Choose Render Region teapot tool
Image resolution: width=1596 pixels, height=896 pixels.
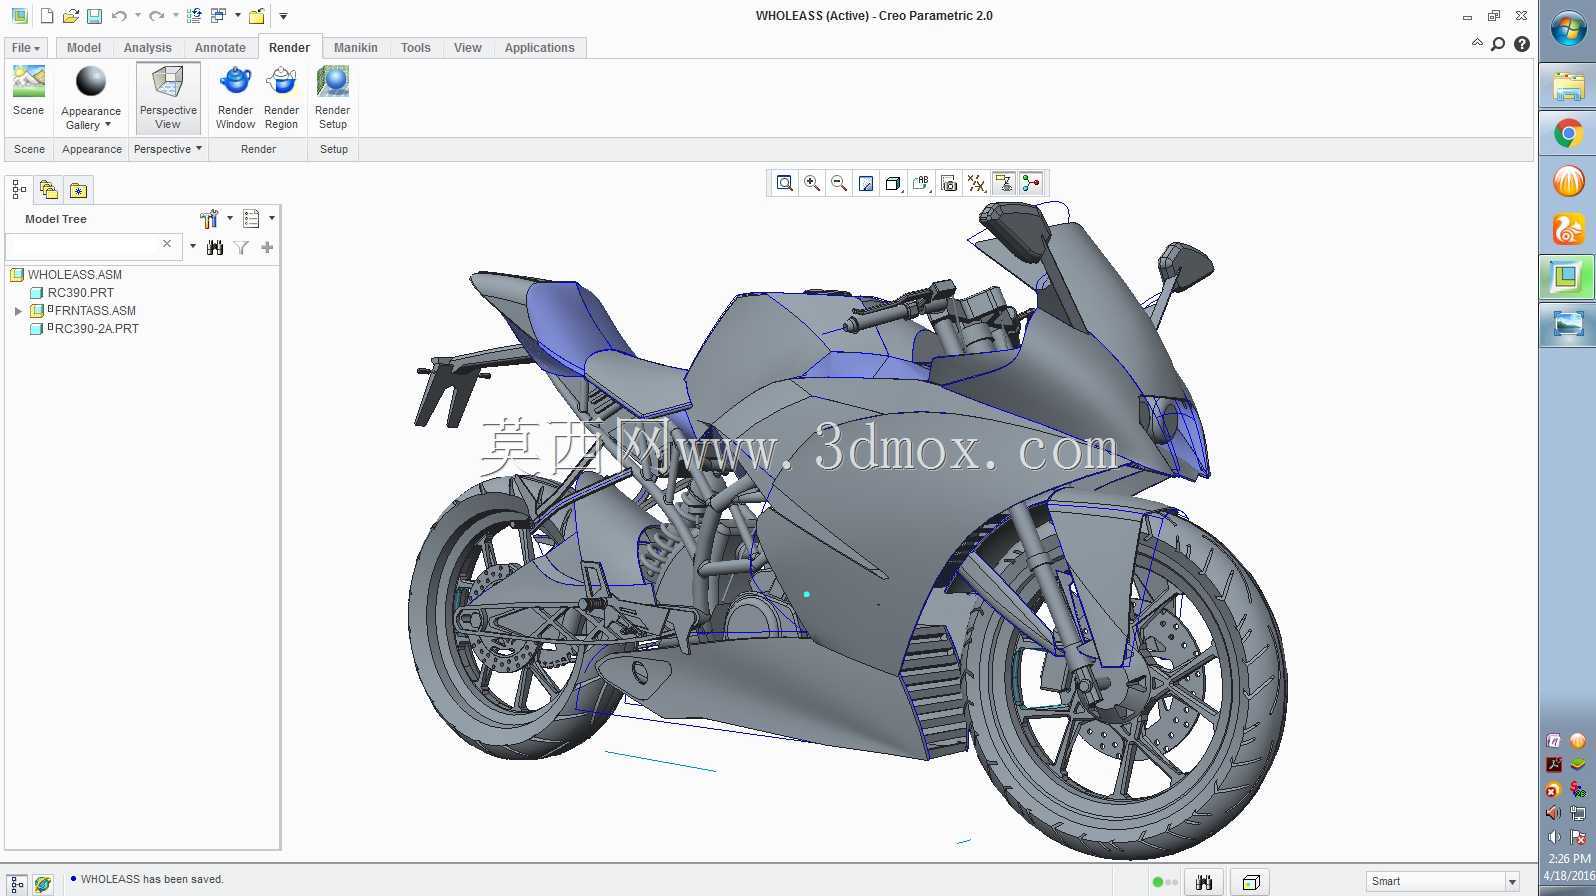click(281, 81)
